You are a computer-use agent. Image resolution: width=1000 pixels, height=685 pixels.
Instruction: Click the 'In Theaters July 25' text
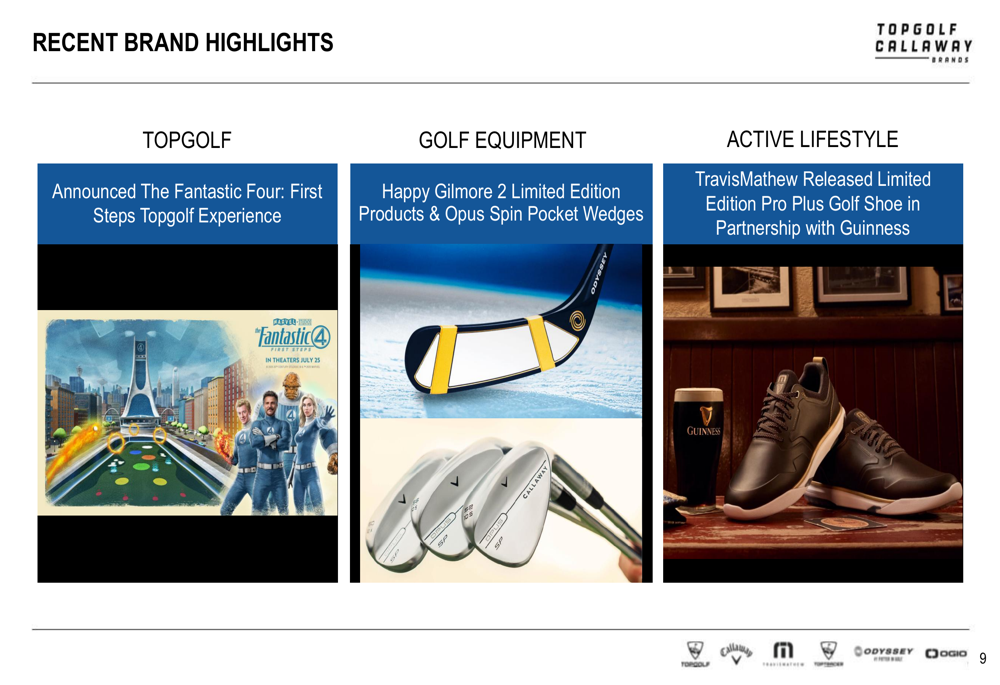293,360
